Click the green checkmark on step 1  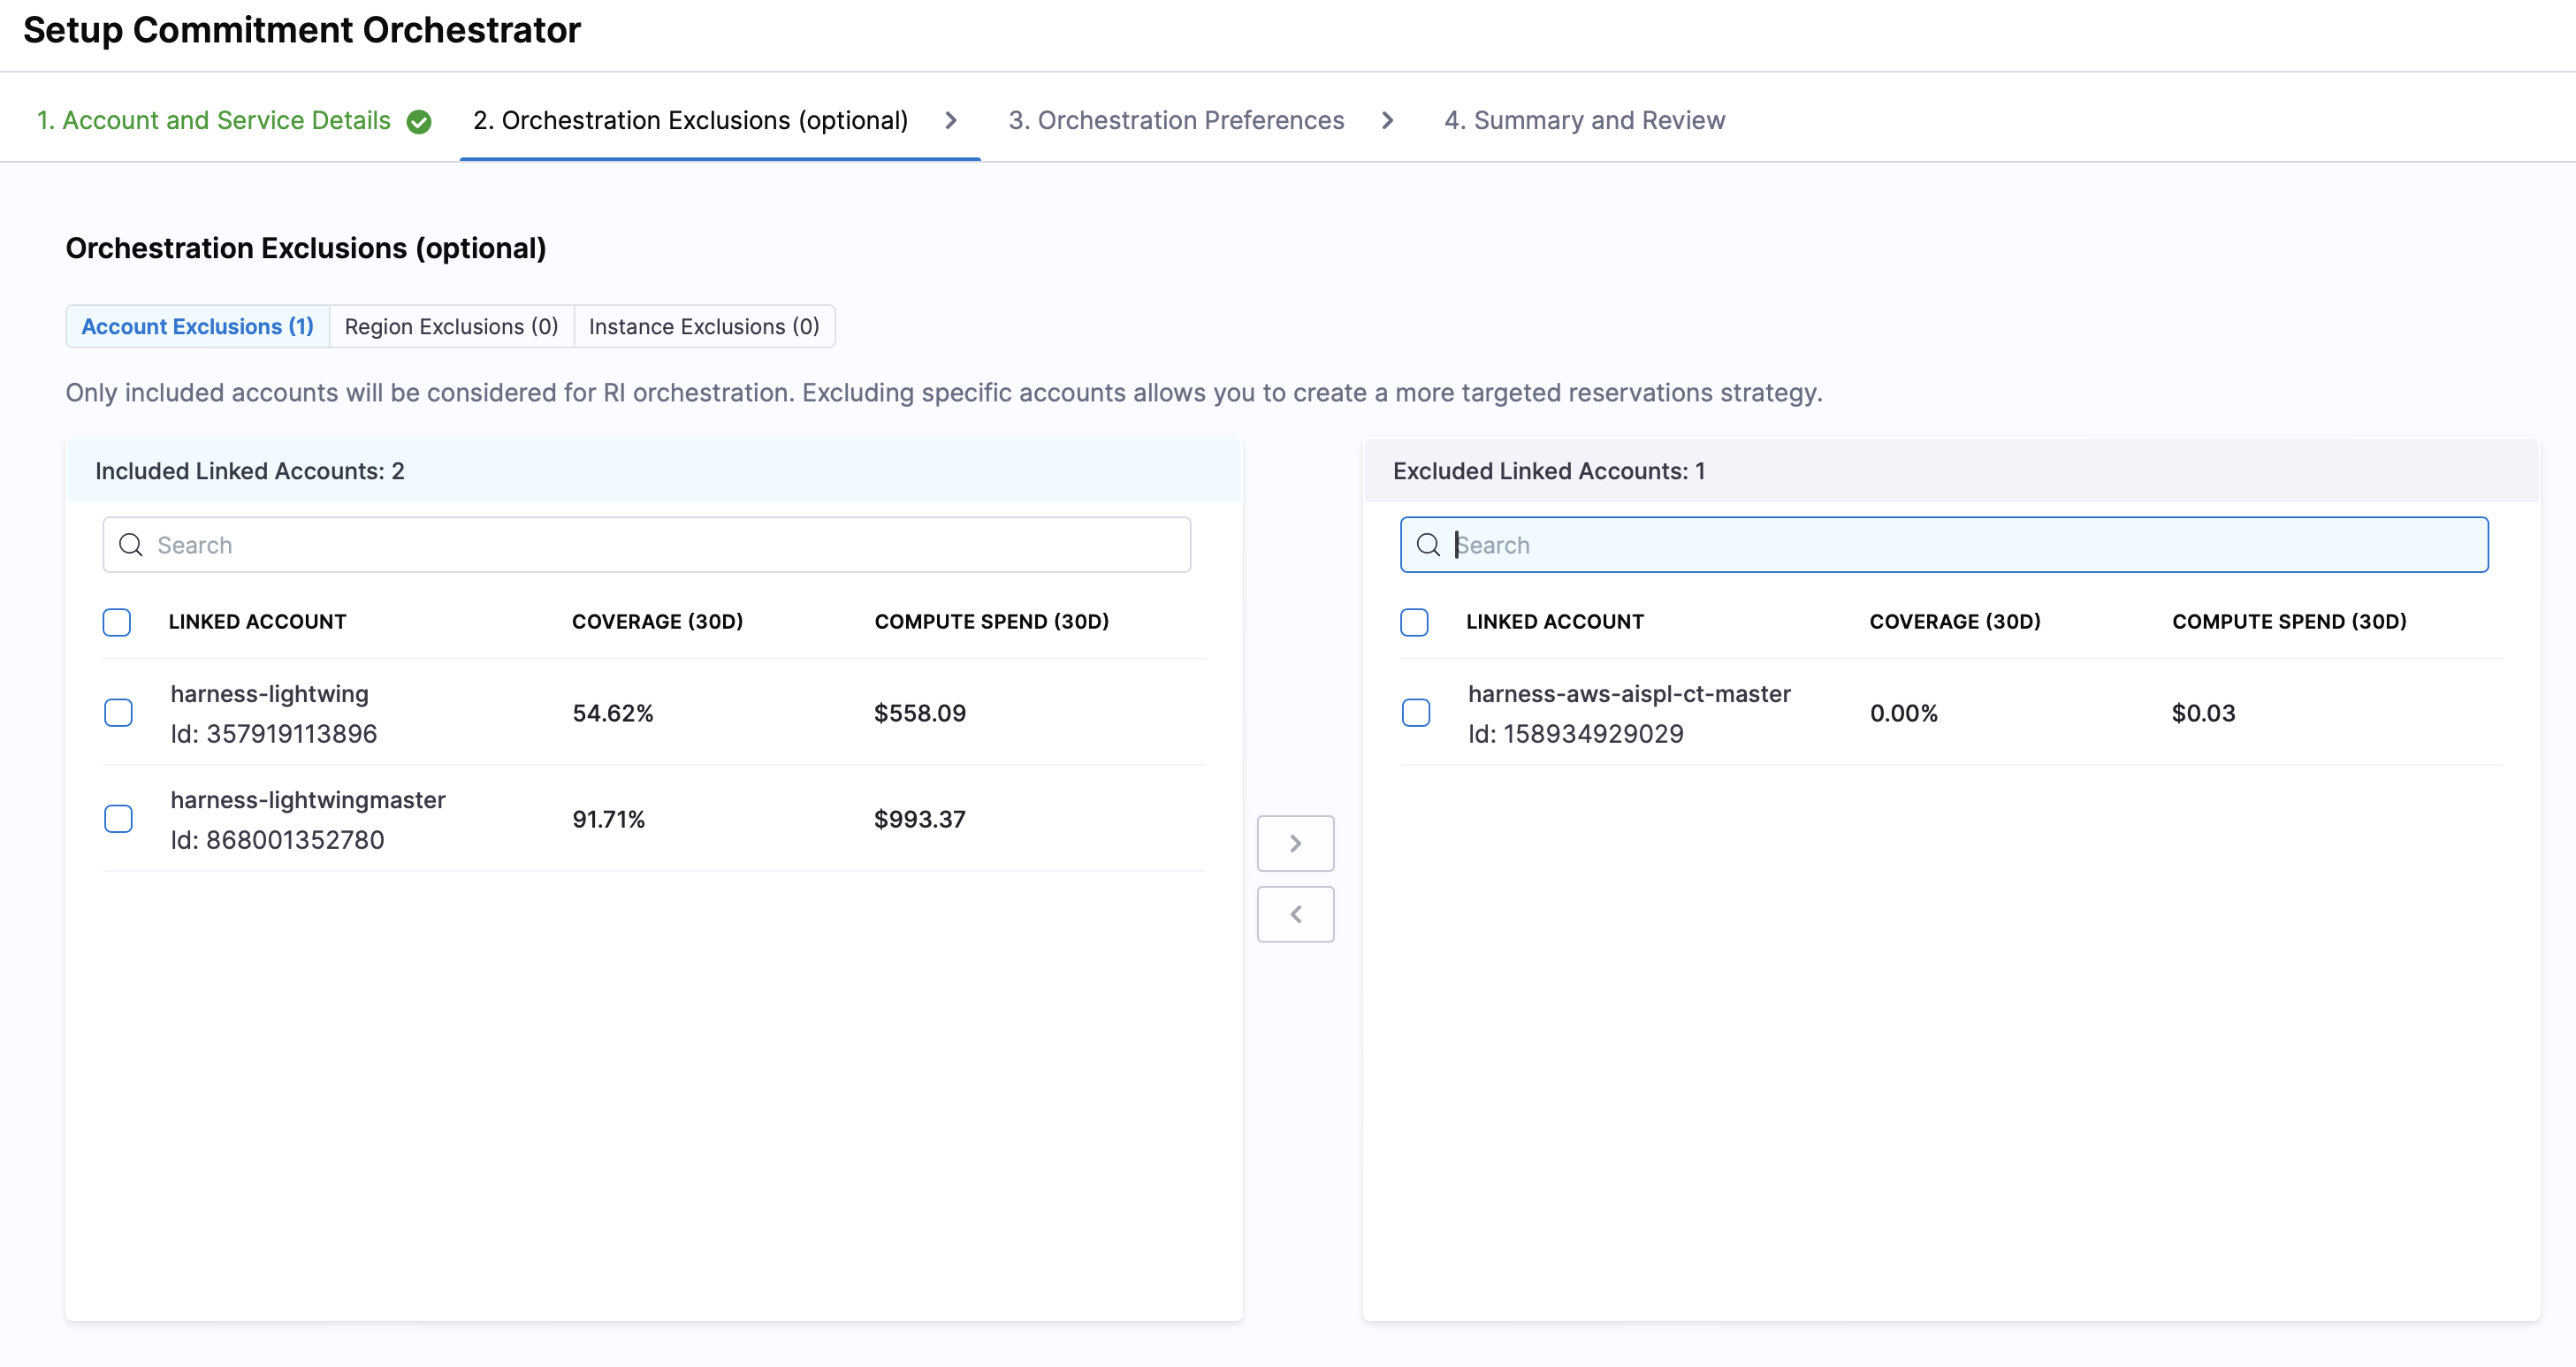419,122
